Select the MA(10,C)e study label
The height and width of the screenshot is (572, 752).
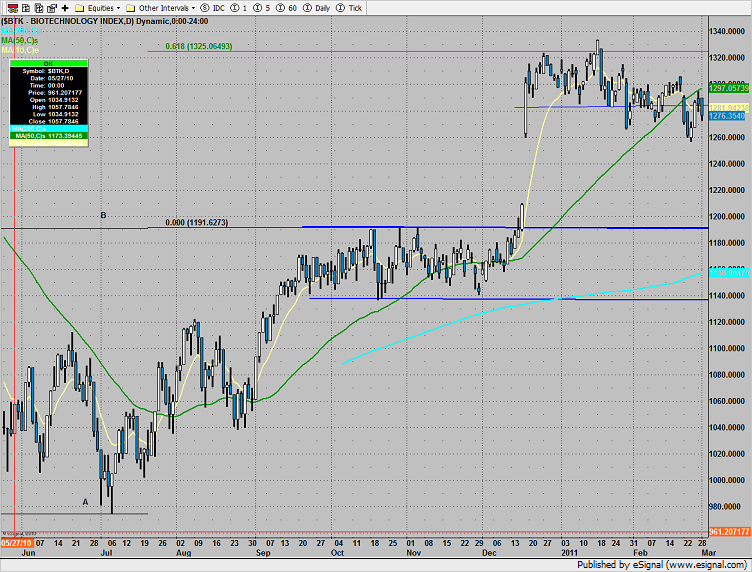20,50
